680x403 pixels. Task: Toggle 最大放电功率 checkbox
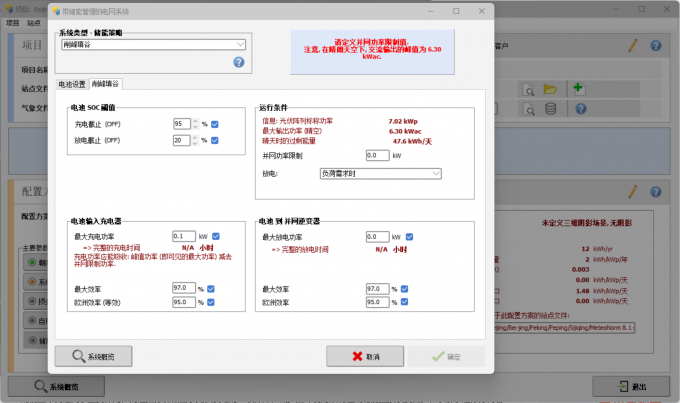[409, 237]
